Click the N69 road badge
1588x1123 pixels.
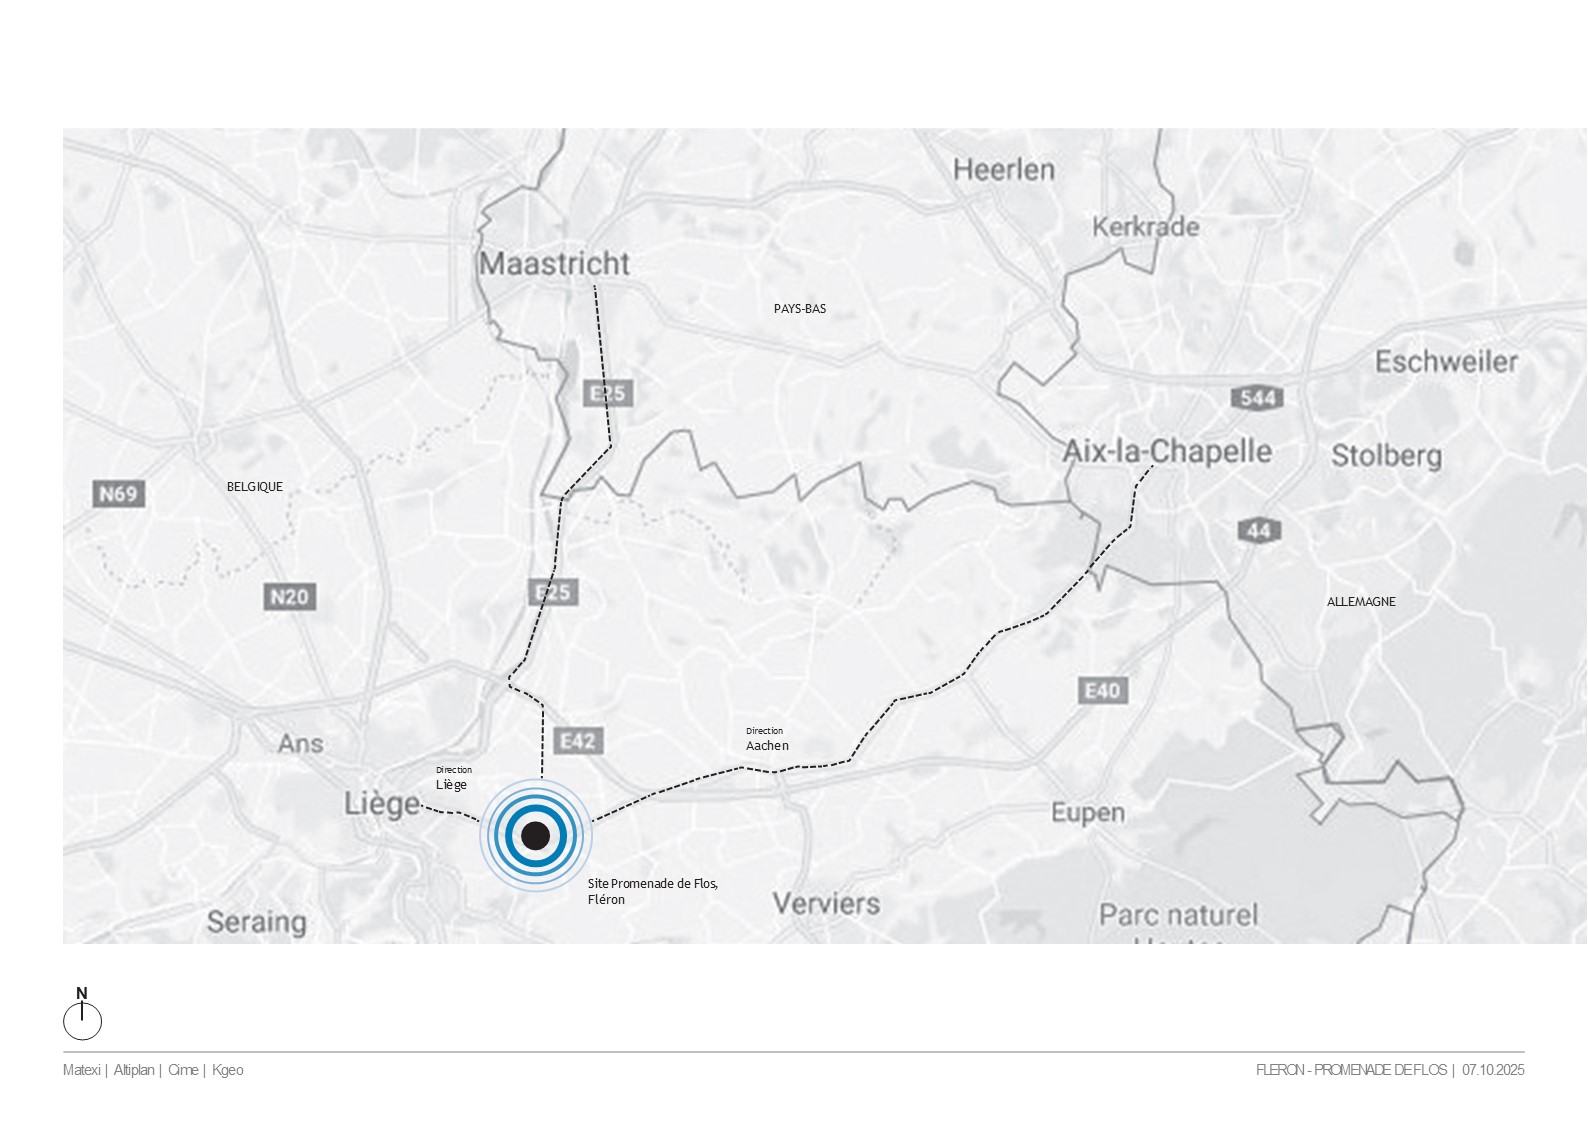118,493
